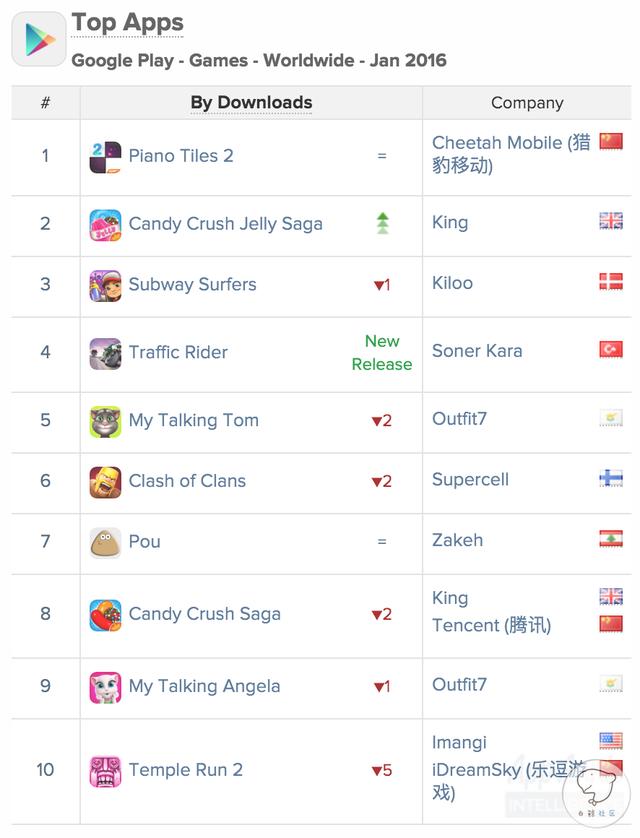Click the Top Apps title link
640x838 pixels.
127,22
